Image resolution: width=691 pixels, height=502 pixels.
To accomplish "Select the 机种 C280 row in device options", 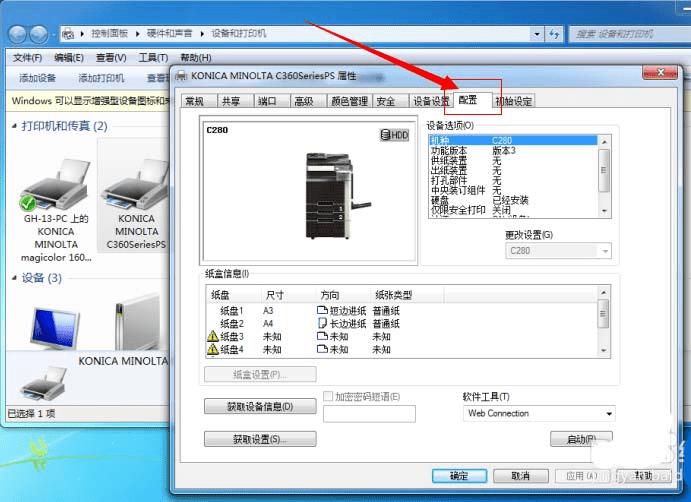I will click(513, 140).
